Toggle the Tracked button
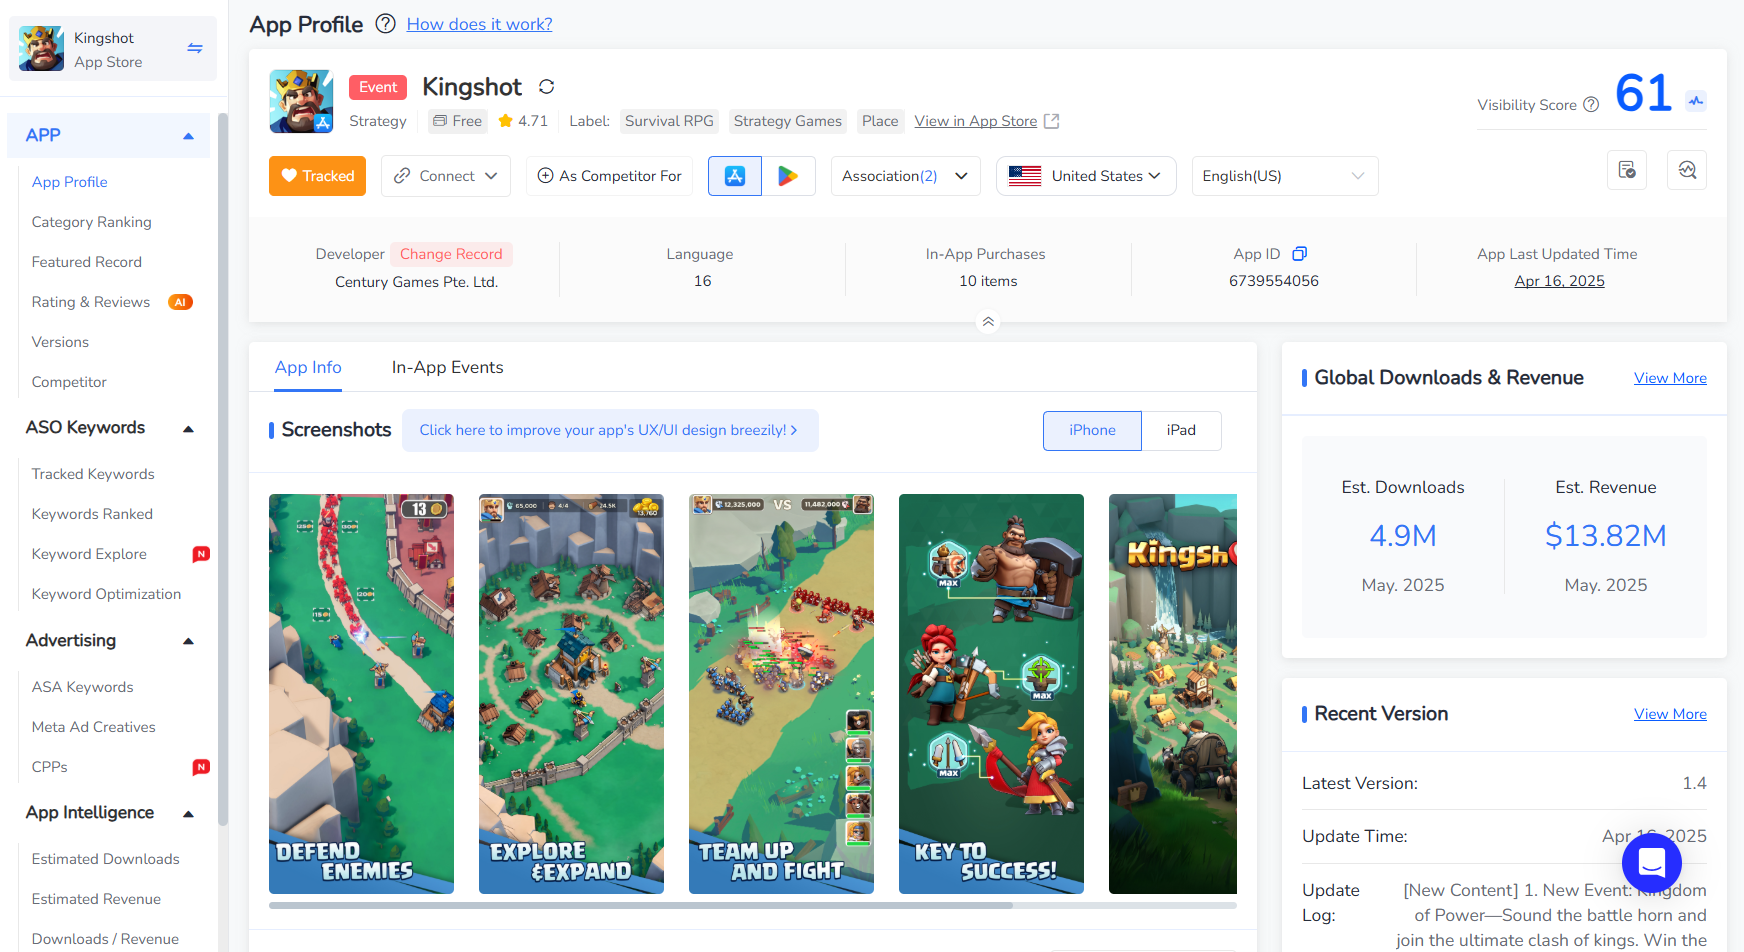Viewport: 1744px width, 952px height. [317, 176]
